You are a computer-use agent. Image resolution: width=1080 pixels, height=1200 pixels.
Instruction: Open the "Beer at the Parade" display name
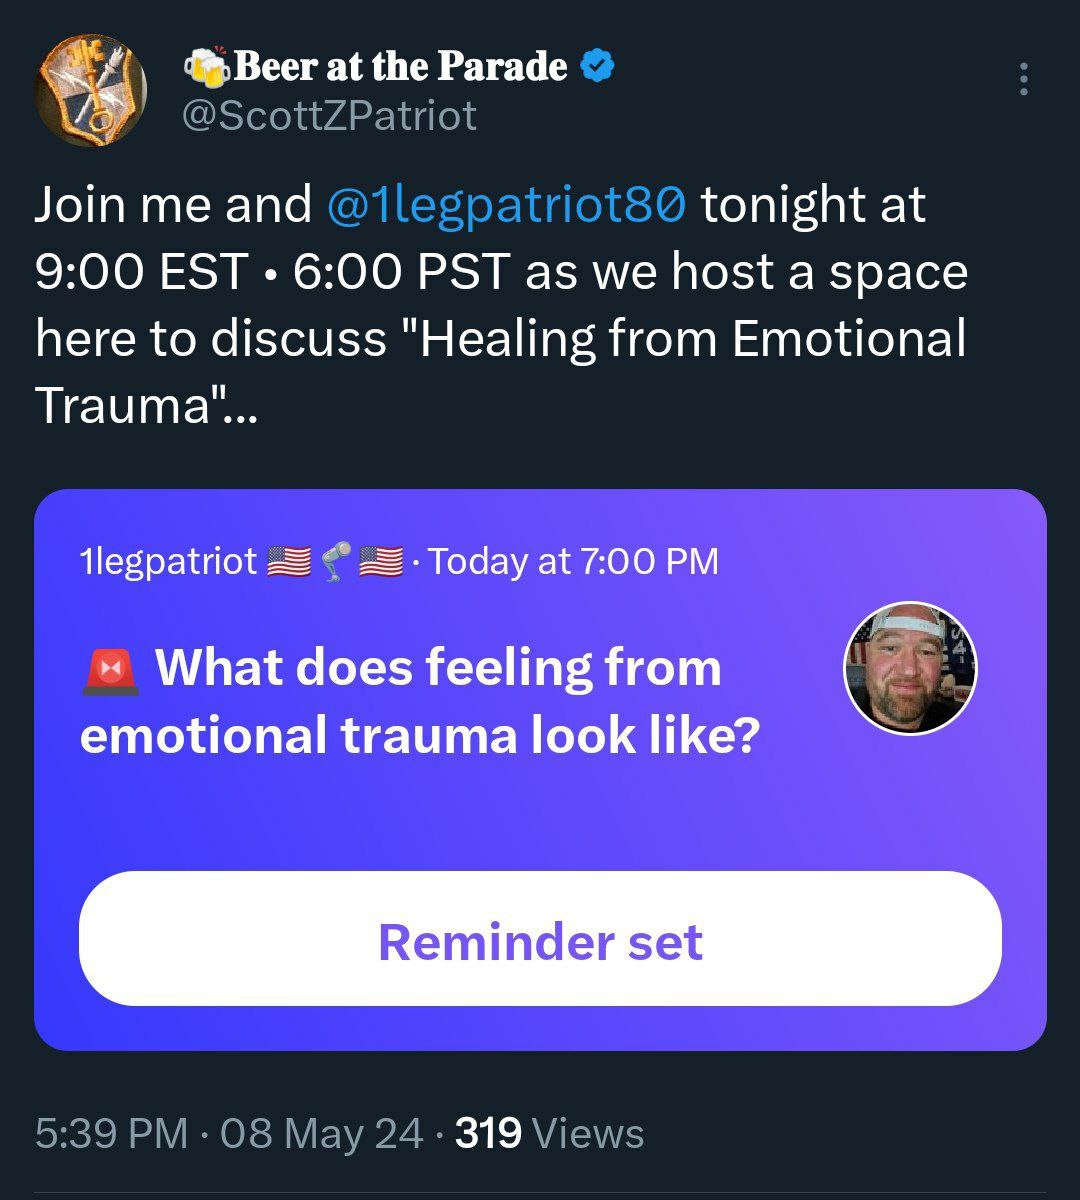pyautogui.click(x=400, y=67)
